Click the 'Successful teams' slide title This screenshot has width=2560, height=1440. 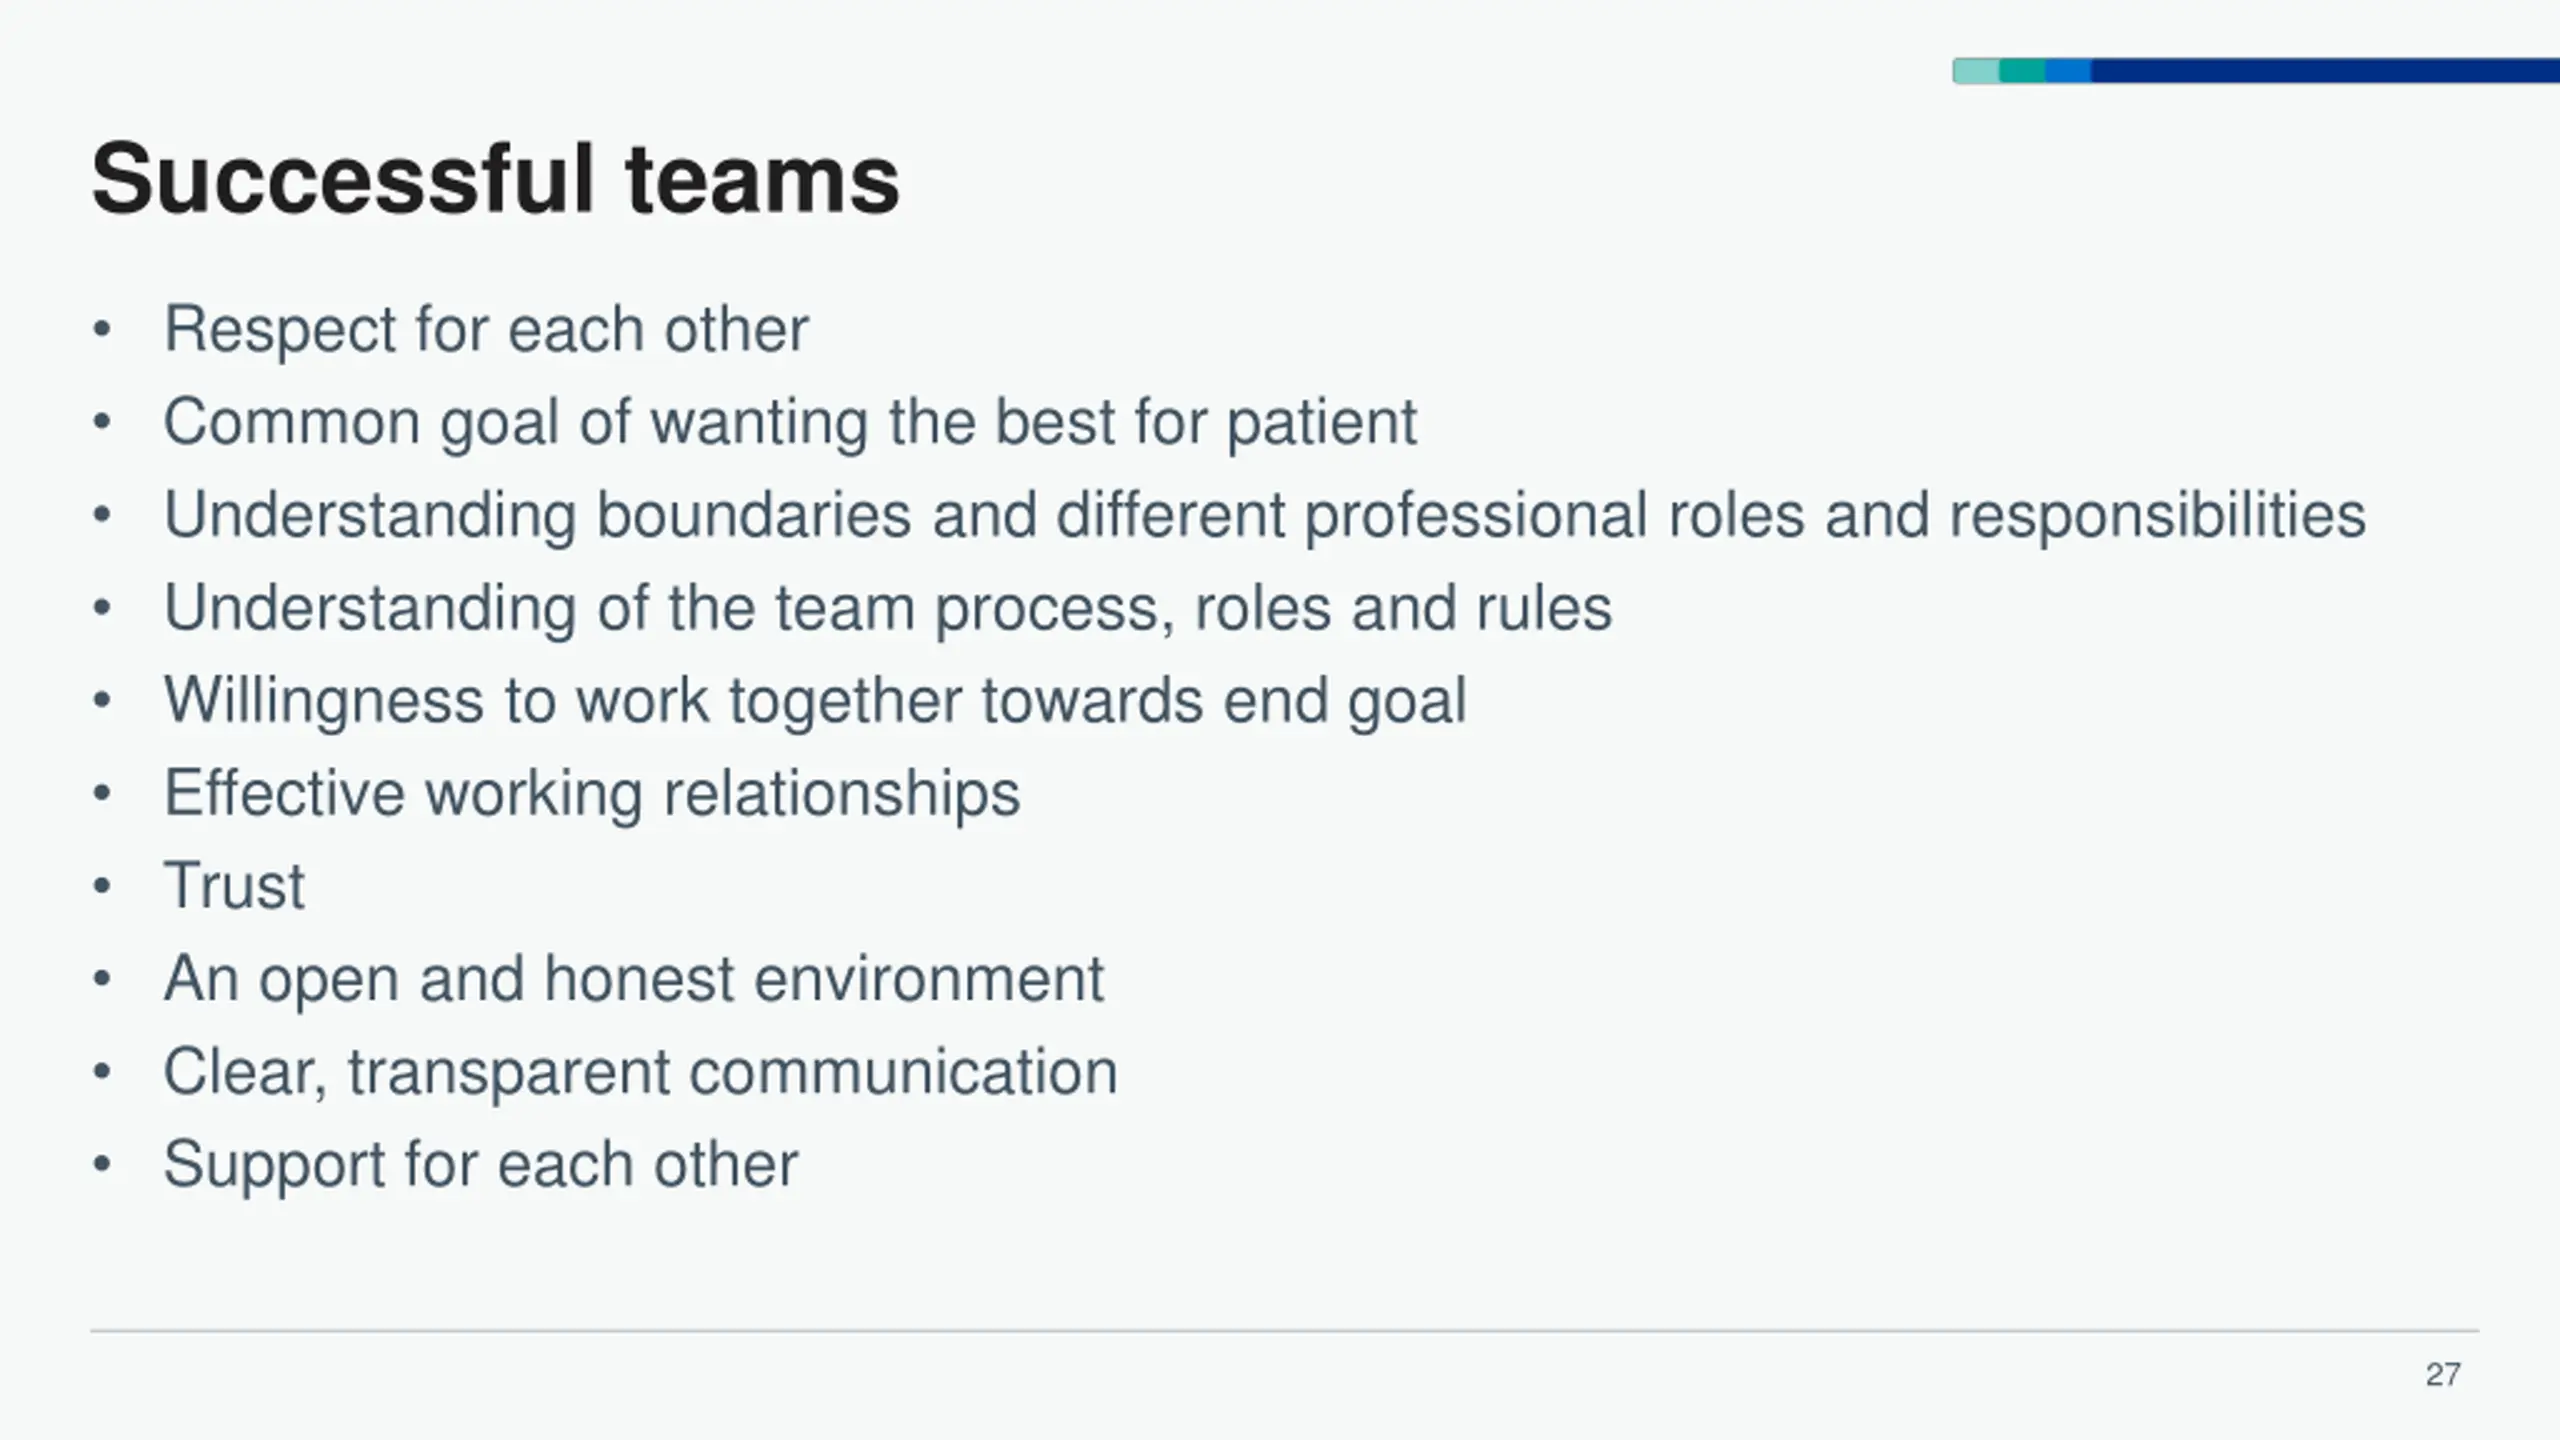(495, 180)
